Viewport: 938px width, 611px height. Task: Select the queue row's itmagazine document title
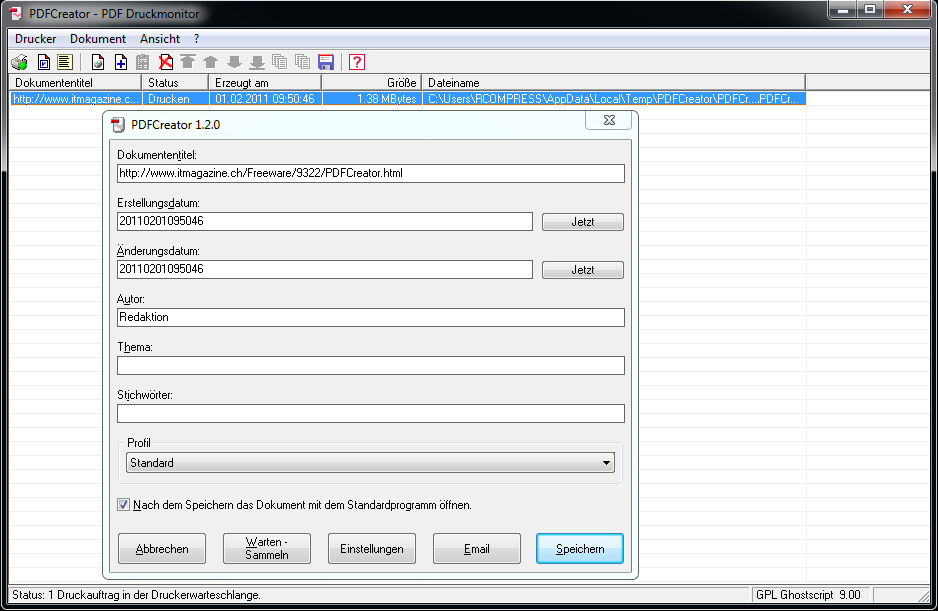coord(76,99)
